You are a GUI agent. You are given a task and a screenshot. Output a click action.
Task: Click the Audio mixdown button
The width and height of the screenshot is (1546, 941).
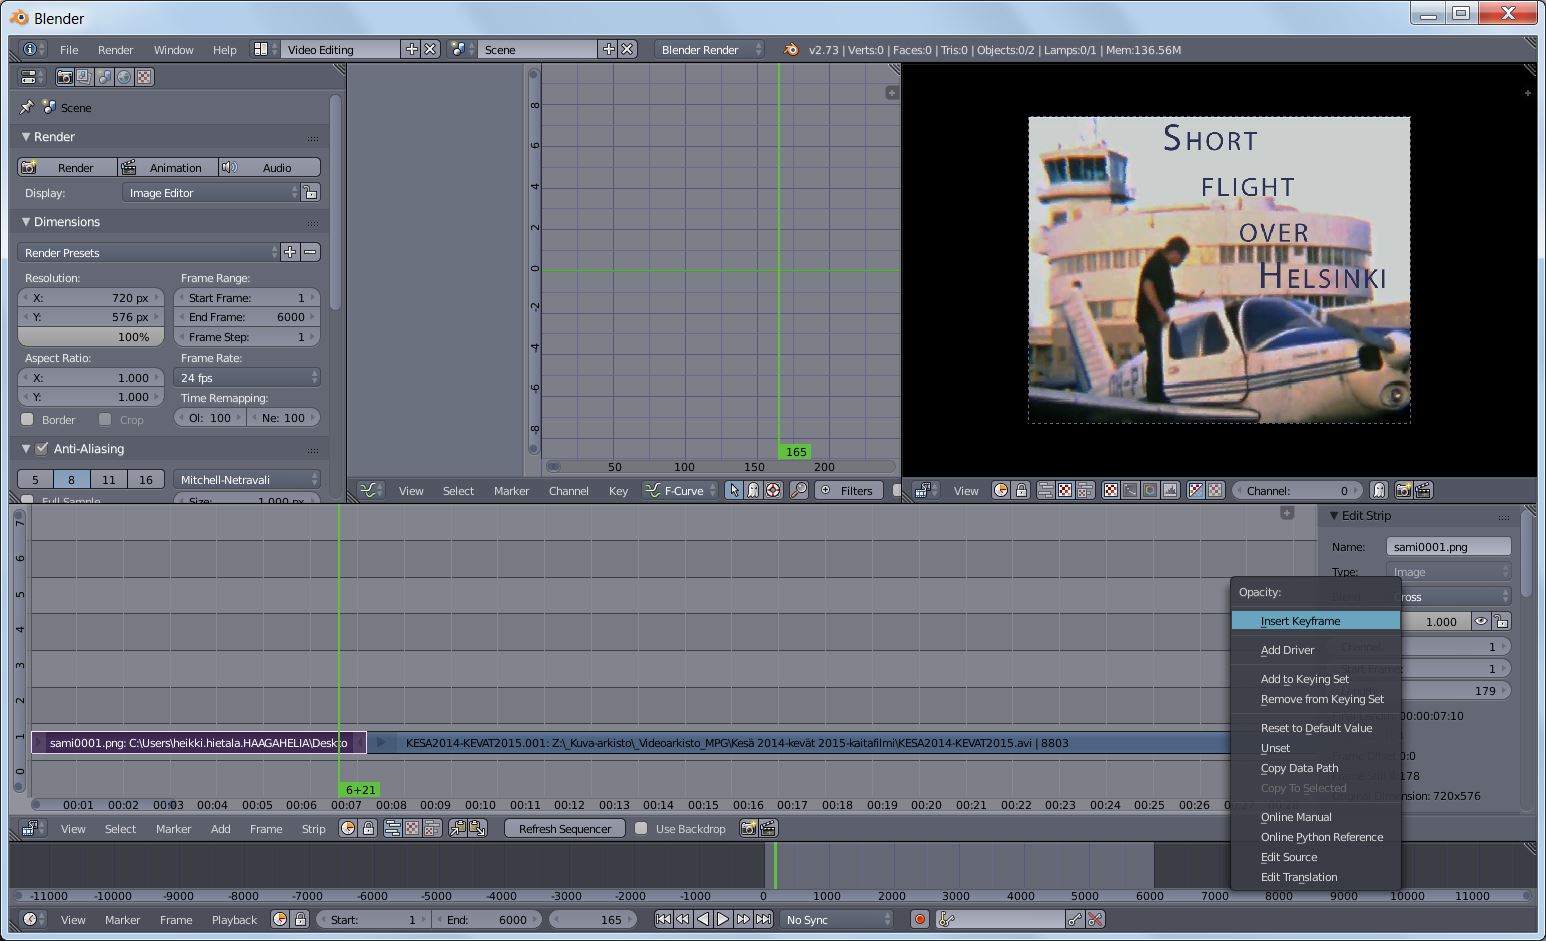point(270,167)
